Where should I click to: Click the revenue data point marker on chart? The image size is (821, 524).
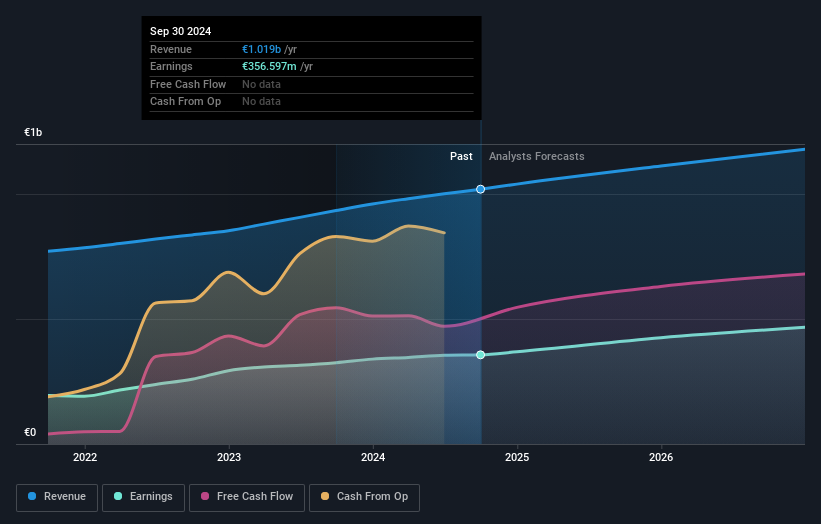click(481, 189)
